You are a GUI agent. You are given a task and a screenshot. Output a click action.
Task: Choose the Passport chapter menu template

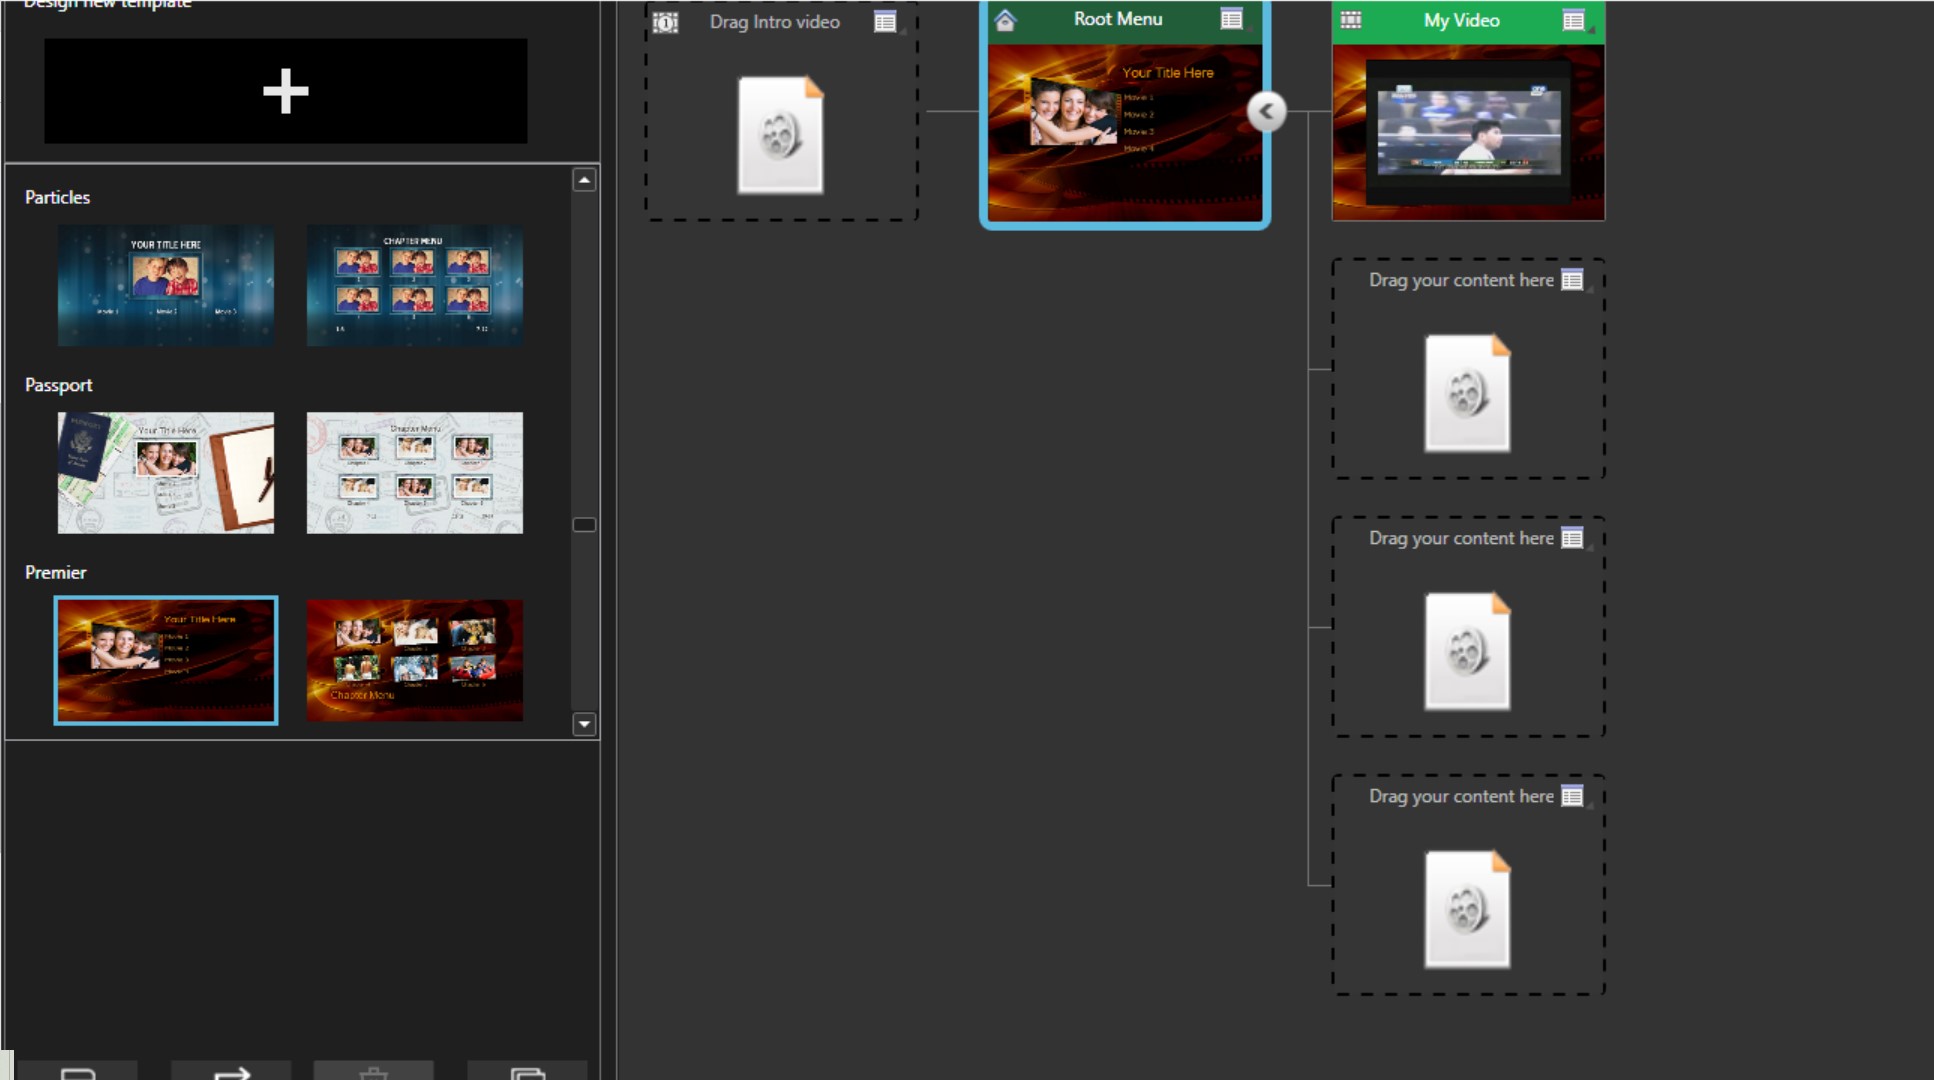tap(414, 473)
